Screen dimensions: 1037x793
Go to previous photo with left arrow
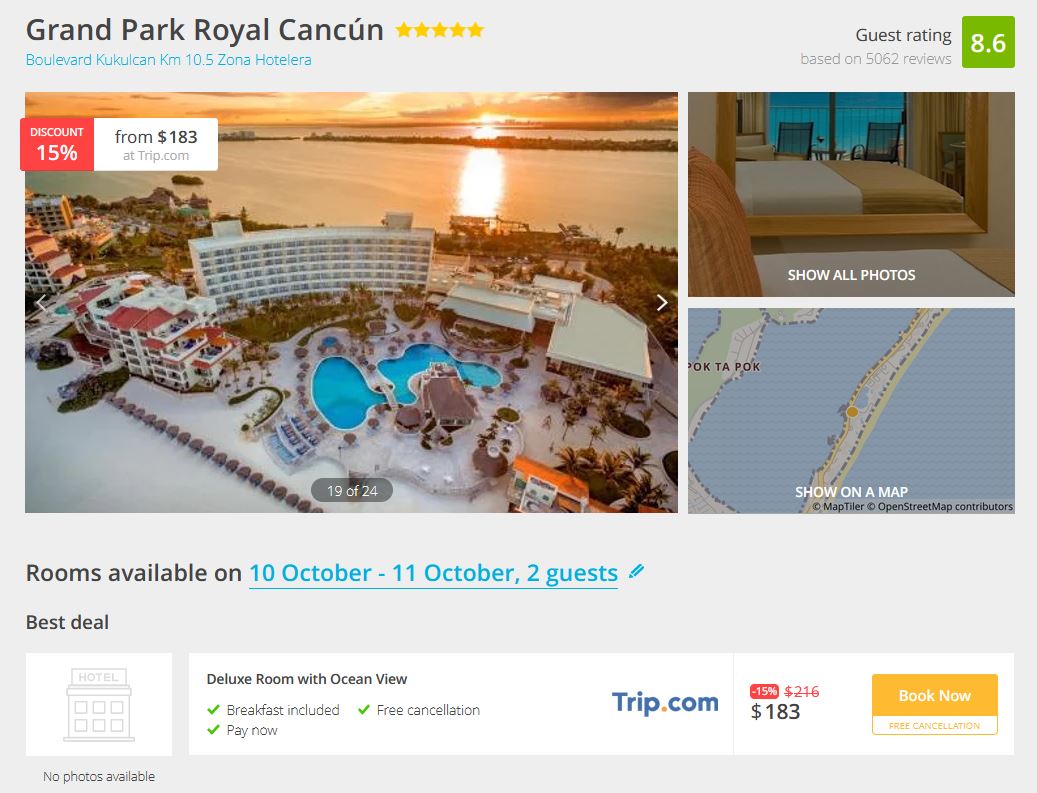pyautogui.click(x=41, y=303)
